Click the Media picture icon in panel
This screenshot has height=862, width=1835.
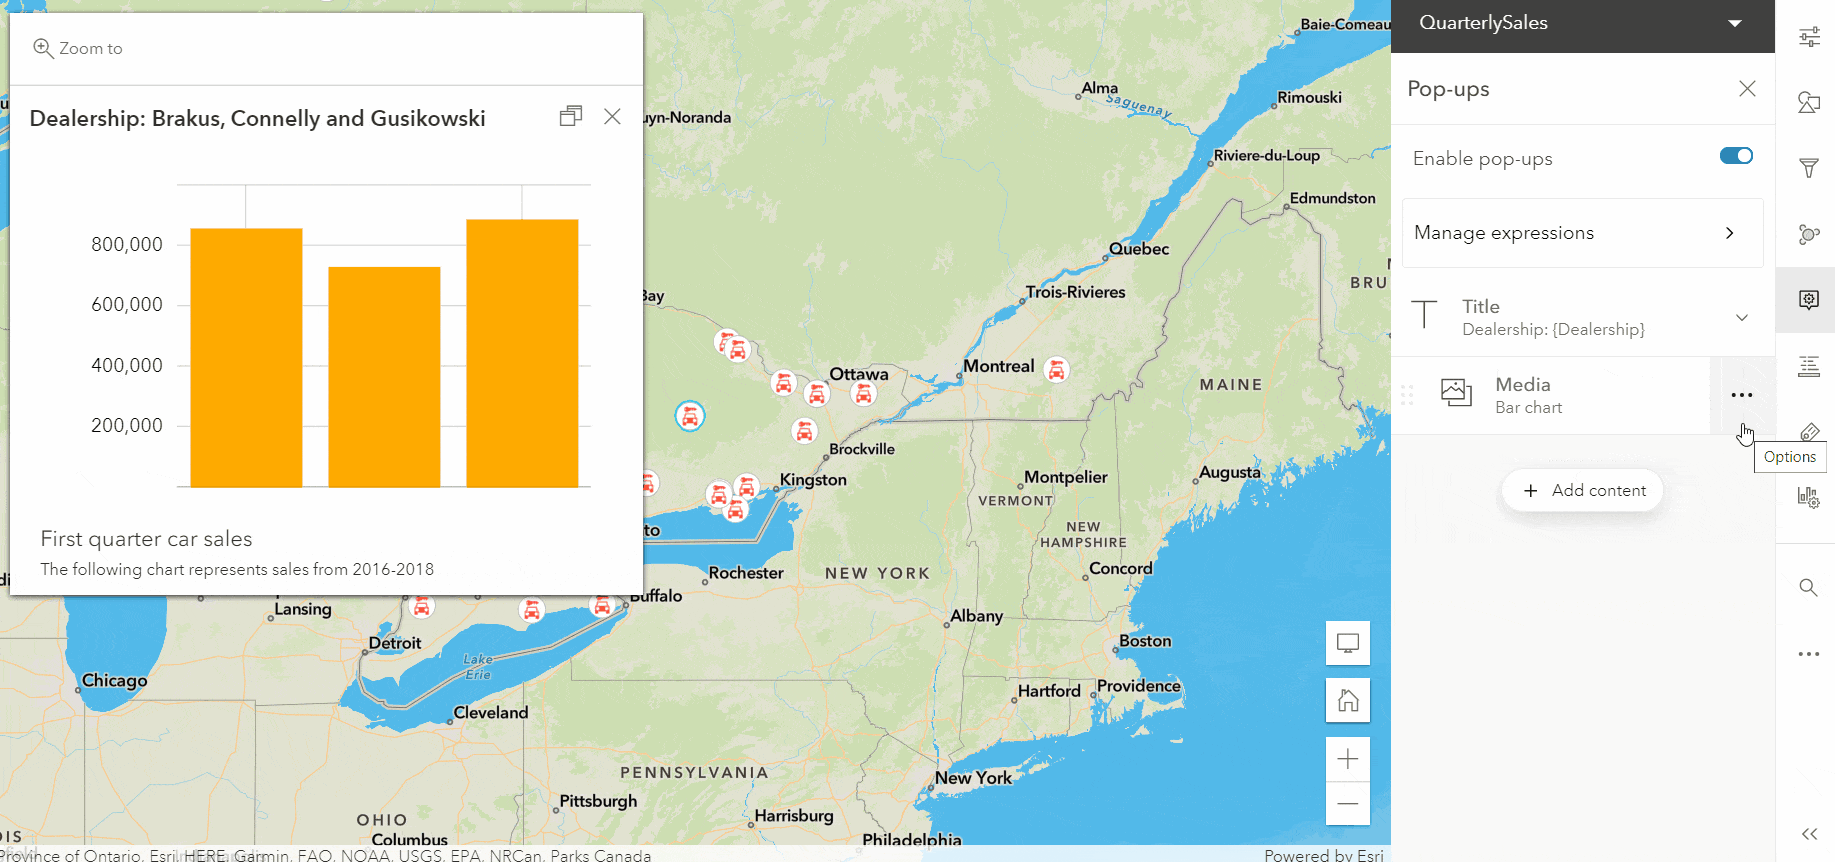click(x=1456, y=393)
